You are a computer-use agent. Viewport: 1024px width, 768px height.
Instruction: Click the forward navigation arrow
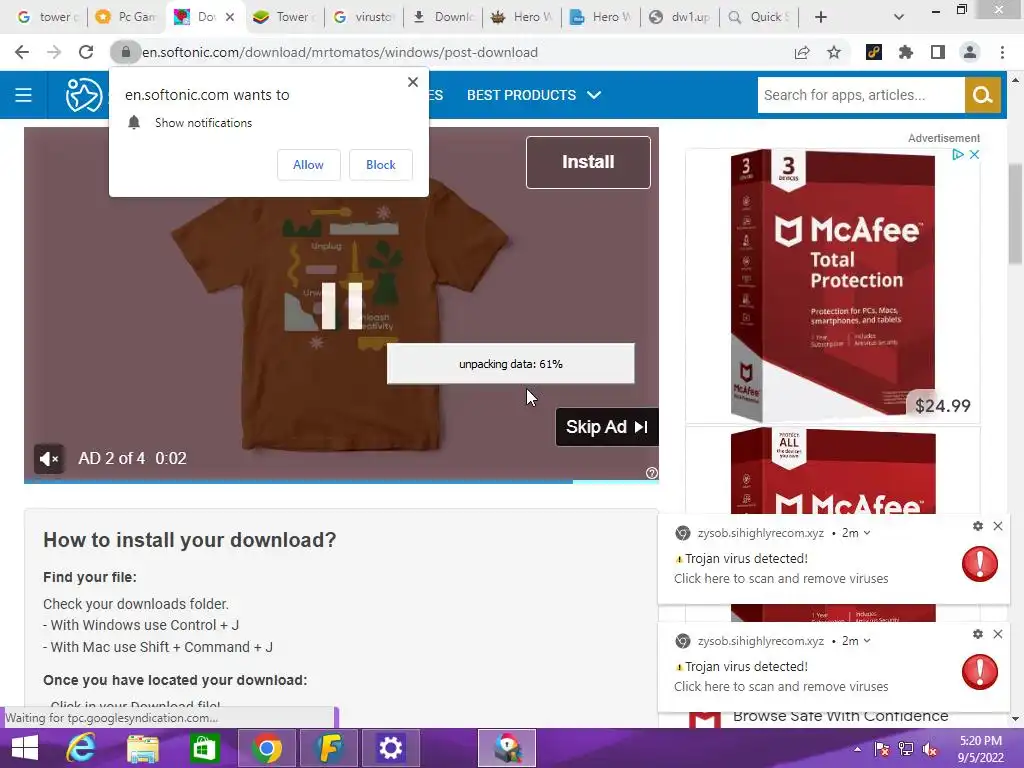pos(54,52)
